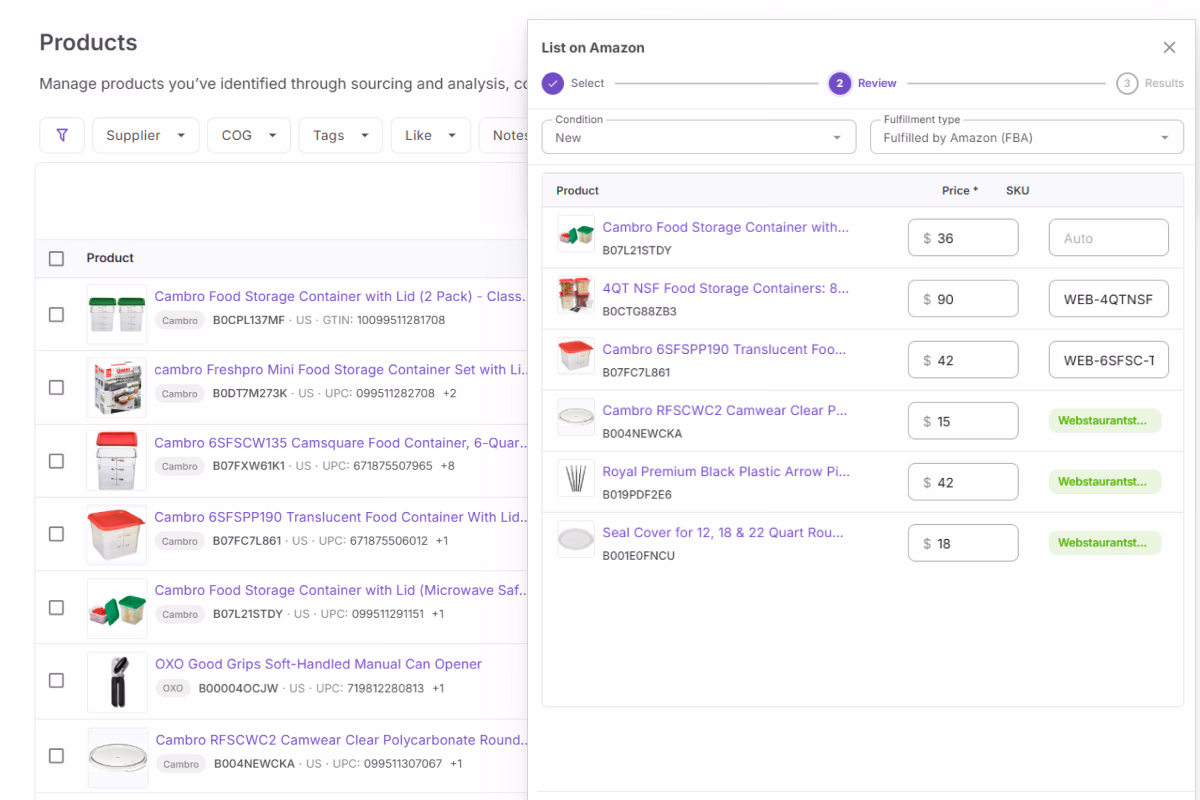Click the Price column header

[x=959, y=190]
